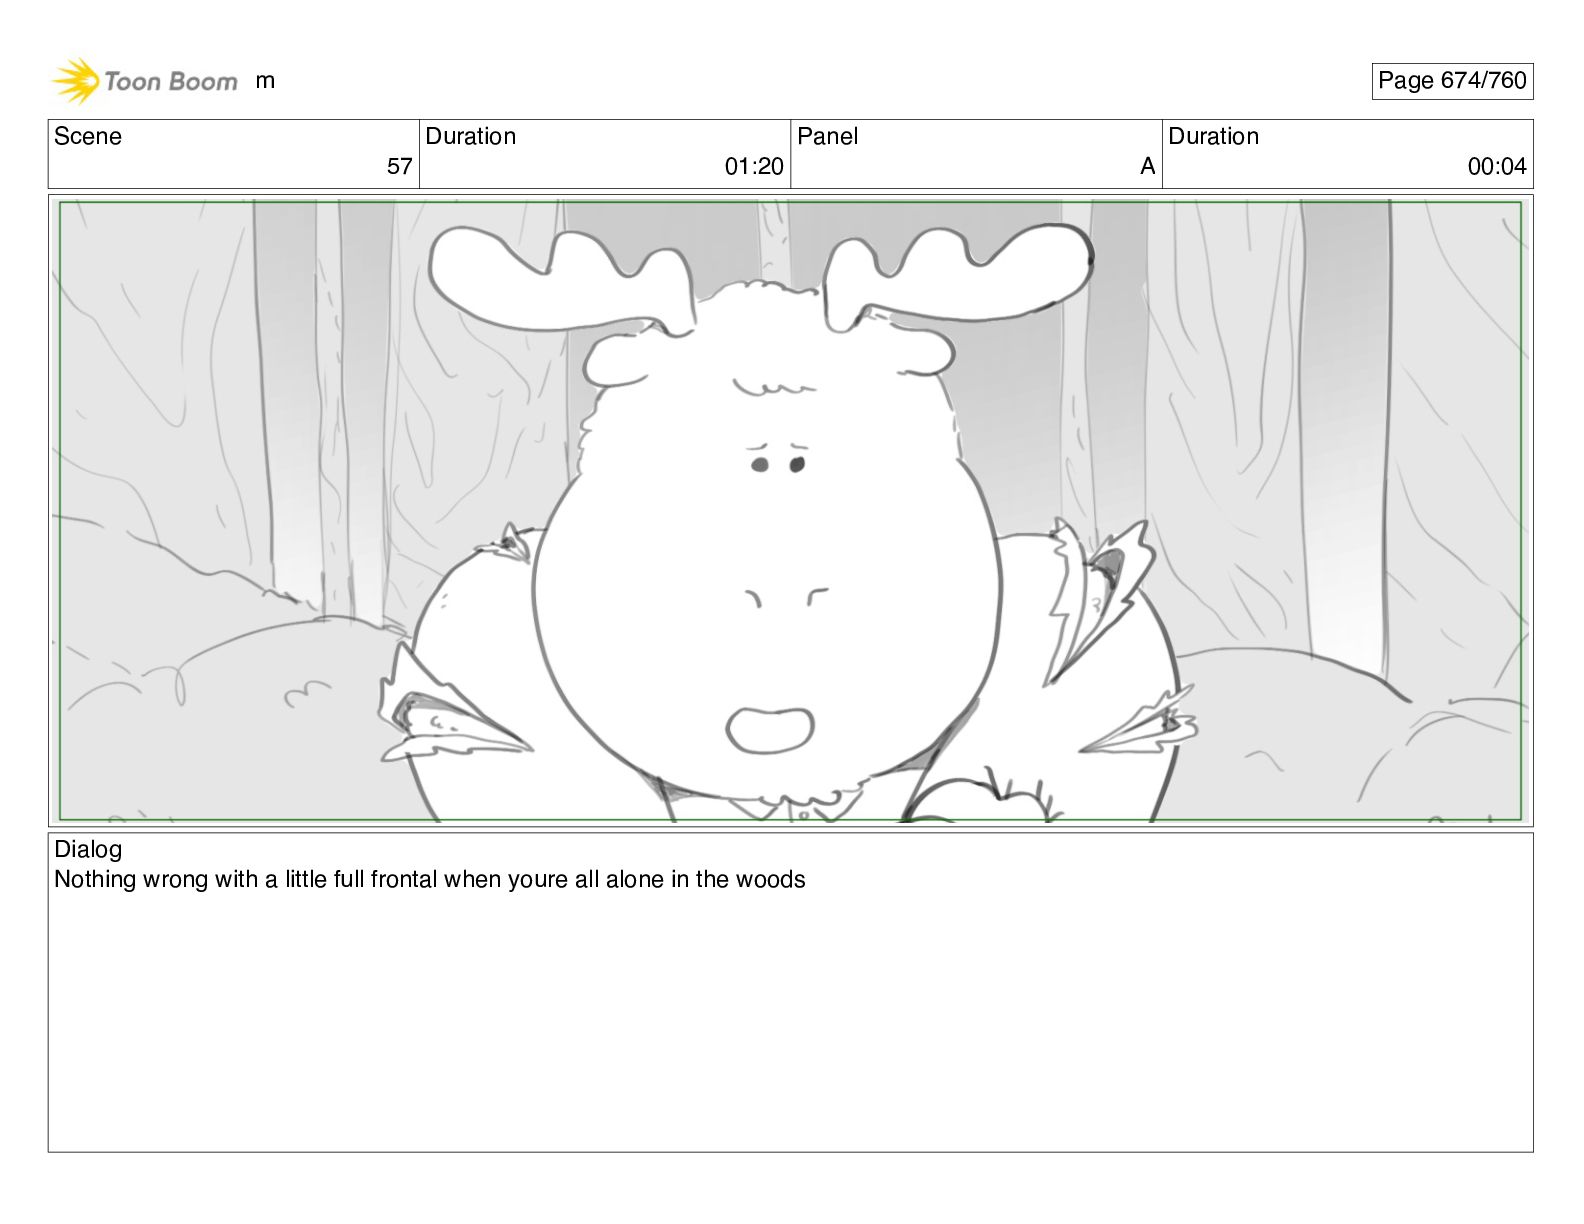
Task: Click the panel Duration 00:04 value
Action: (x=1497, y=167)
